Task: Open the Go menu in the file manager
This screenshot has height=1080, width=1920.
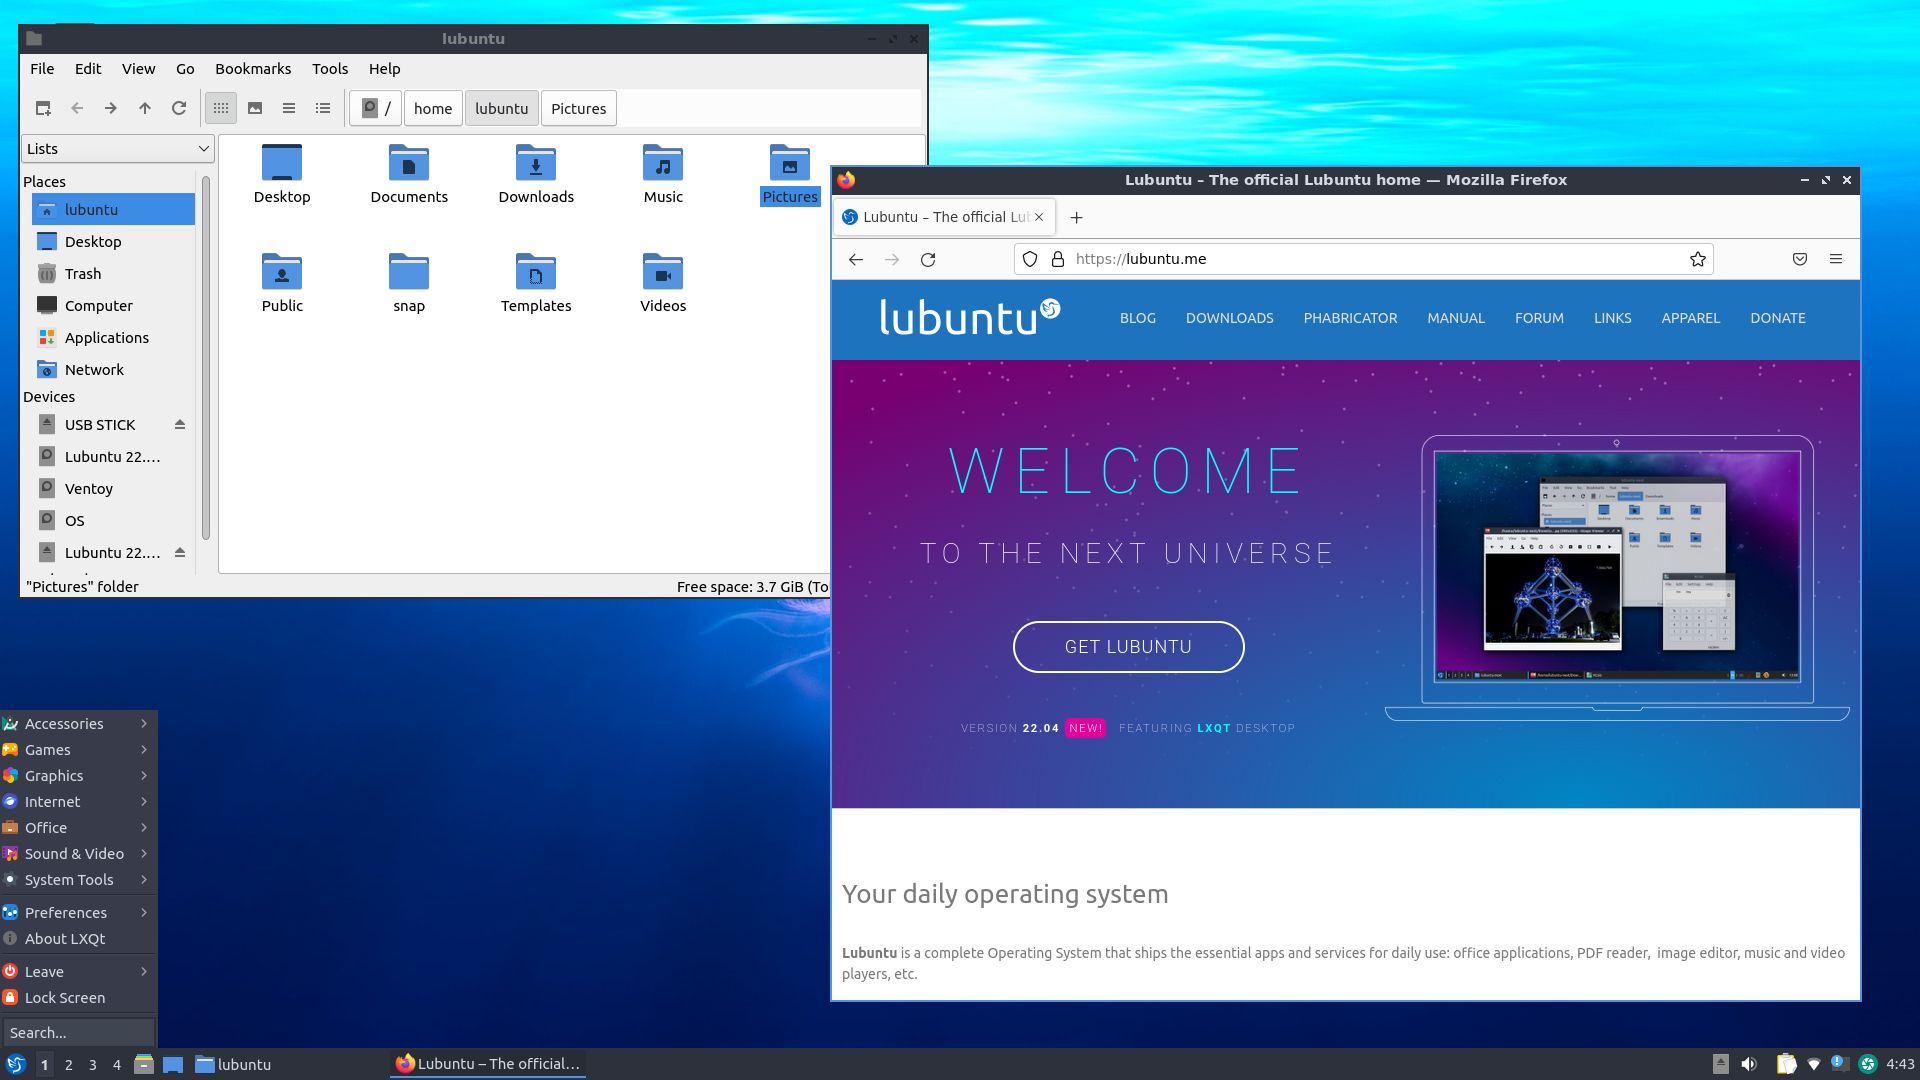Action: [185, 69]
